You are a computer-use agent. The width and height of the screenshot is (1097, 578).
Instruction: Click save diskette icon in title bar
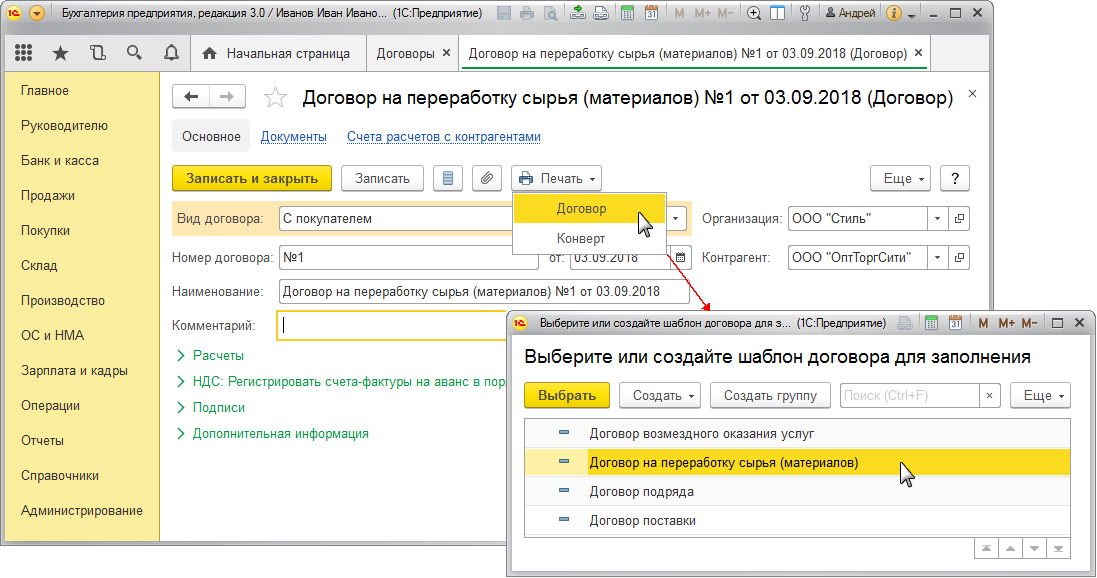(504, 13)
